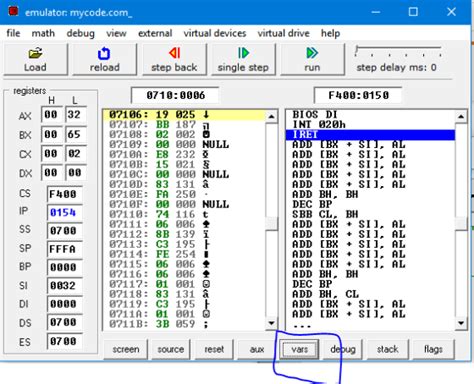Click the BX low byte field 65
Image resolution: width=474 pixels, height=384 pixels.
(75, 135)
